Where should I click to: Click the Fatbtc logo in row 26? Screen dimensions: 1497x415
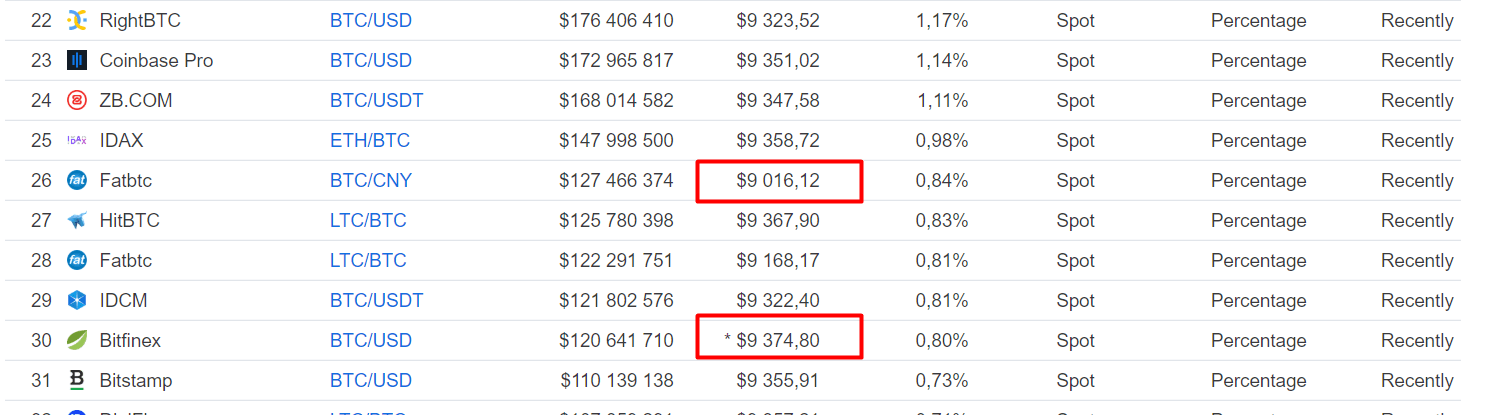[x=77, y=181]
